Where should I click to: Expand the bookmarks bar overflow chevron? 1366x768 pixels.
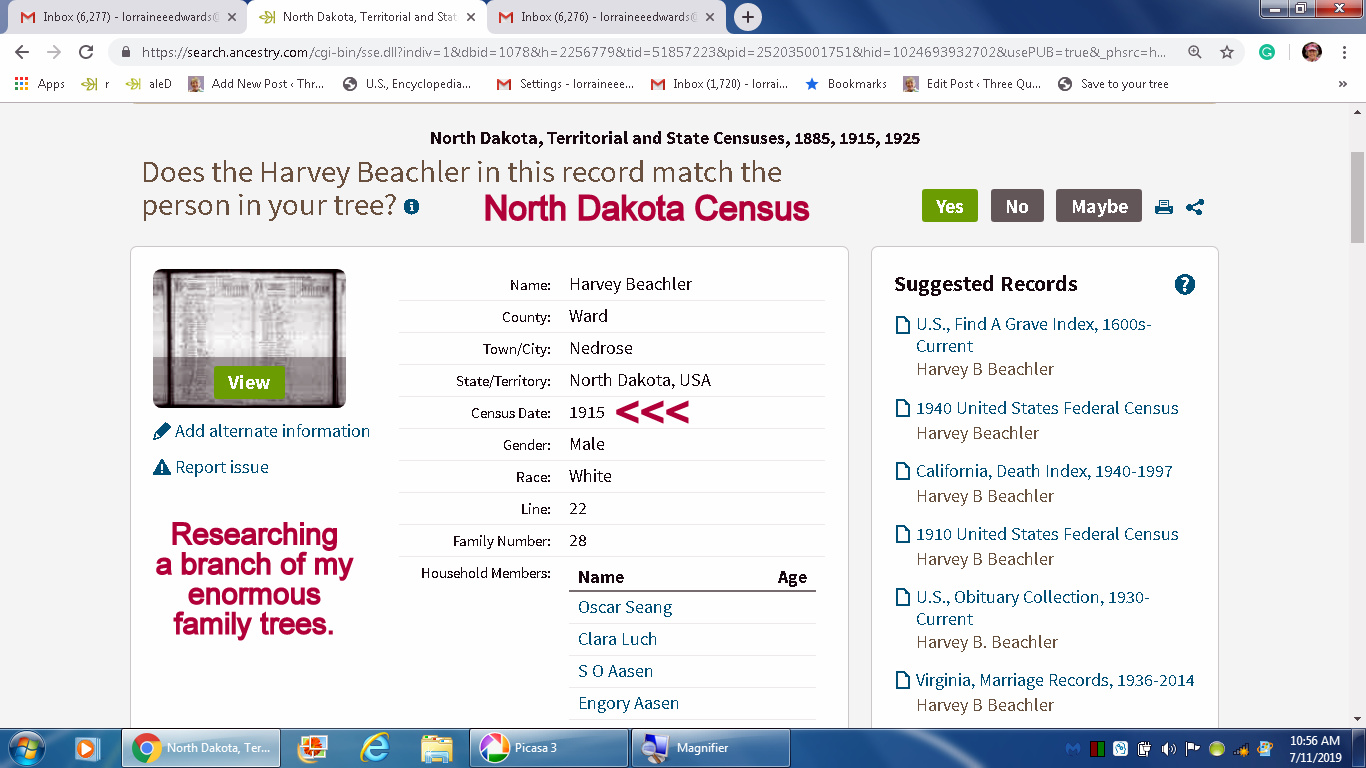pos(1342,84)
